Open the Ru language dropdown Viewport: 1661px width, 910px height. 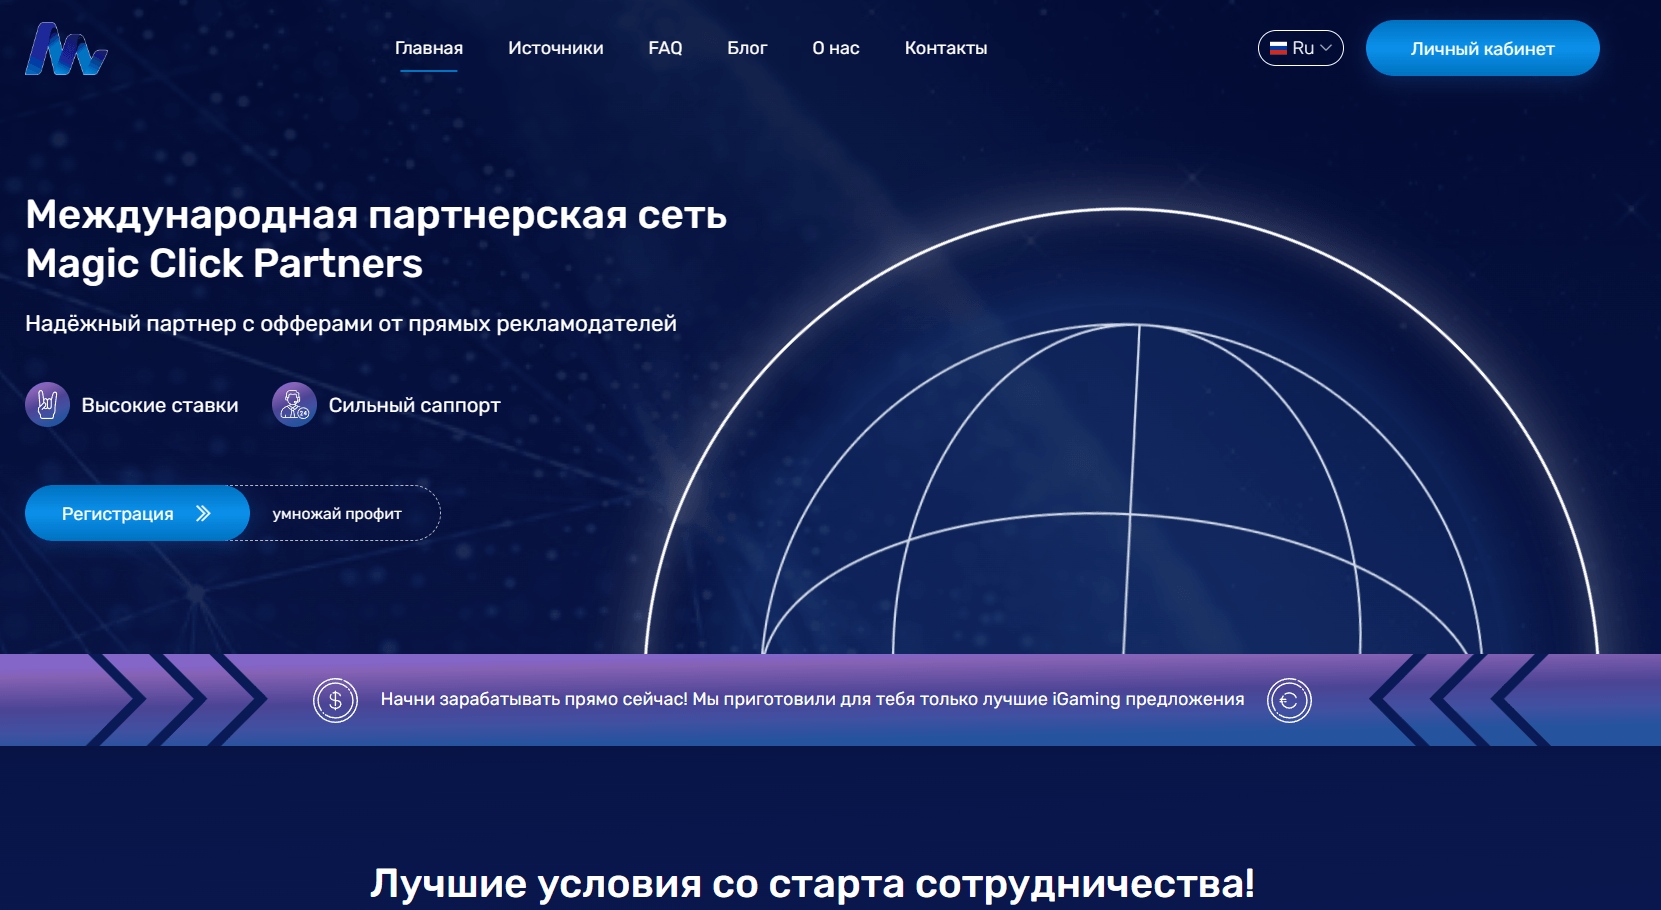point(1300,48)
